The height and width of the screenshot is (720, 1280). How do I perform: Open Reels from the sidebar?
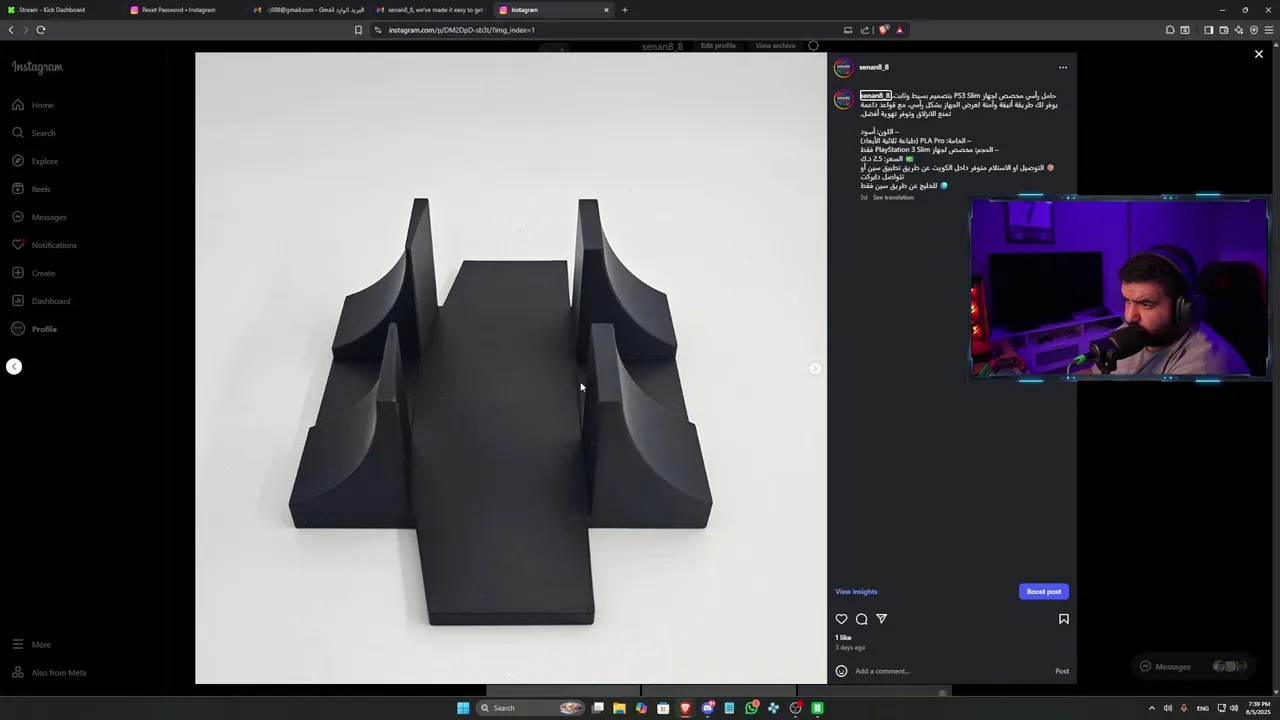coord(31,189)
